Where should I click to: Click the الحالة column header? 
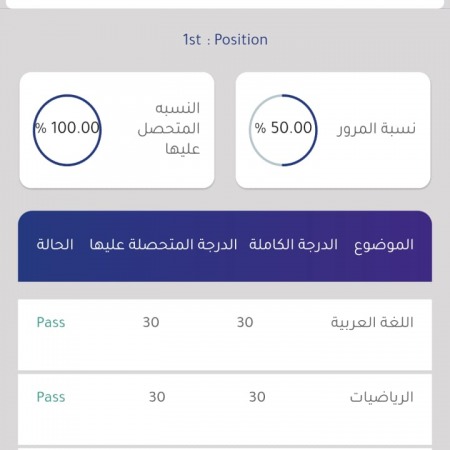[x=55, y=244]
